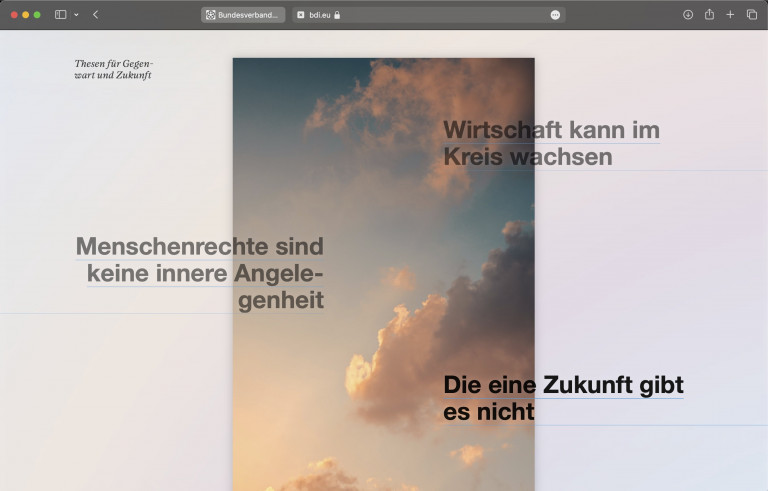Close the Safari window
The height and width of the screenshot is (491, 768).
click(x=15, y=15)
